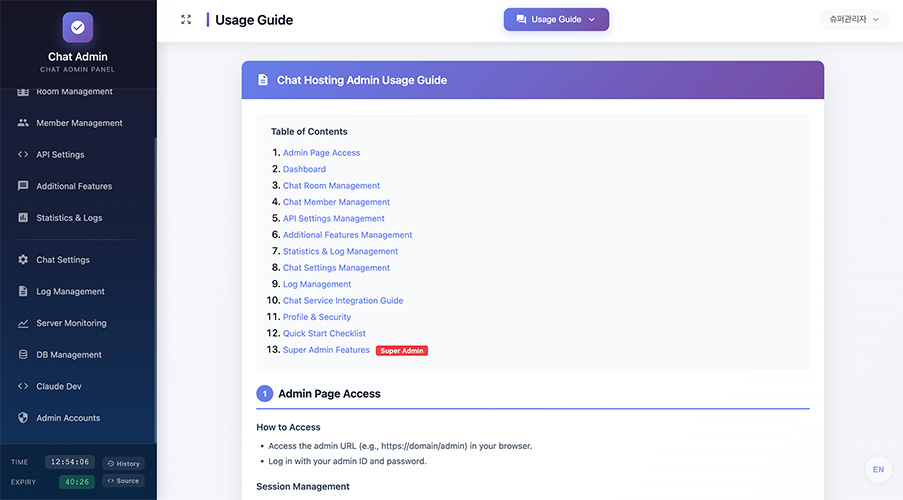This screenshot has height=500, width=903.
Task: Click the Room Management grid icon
Action: pos(23,92)
